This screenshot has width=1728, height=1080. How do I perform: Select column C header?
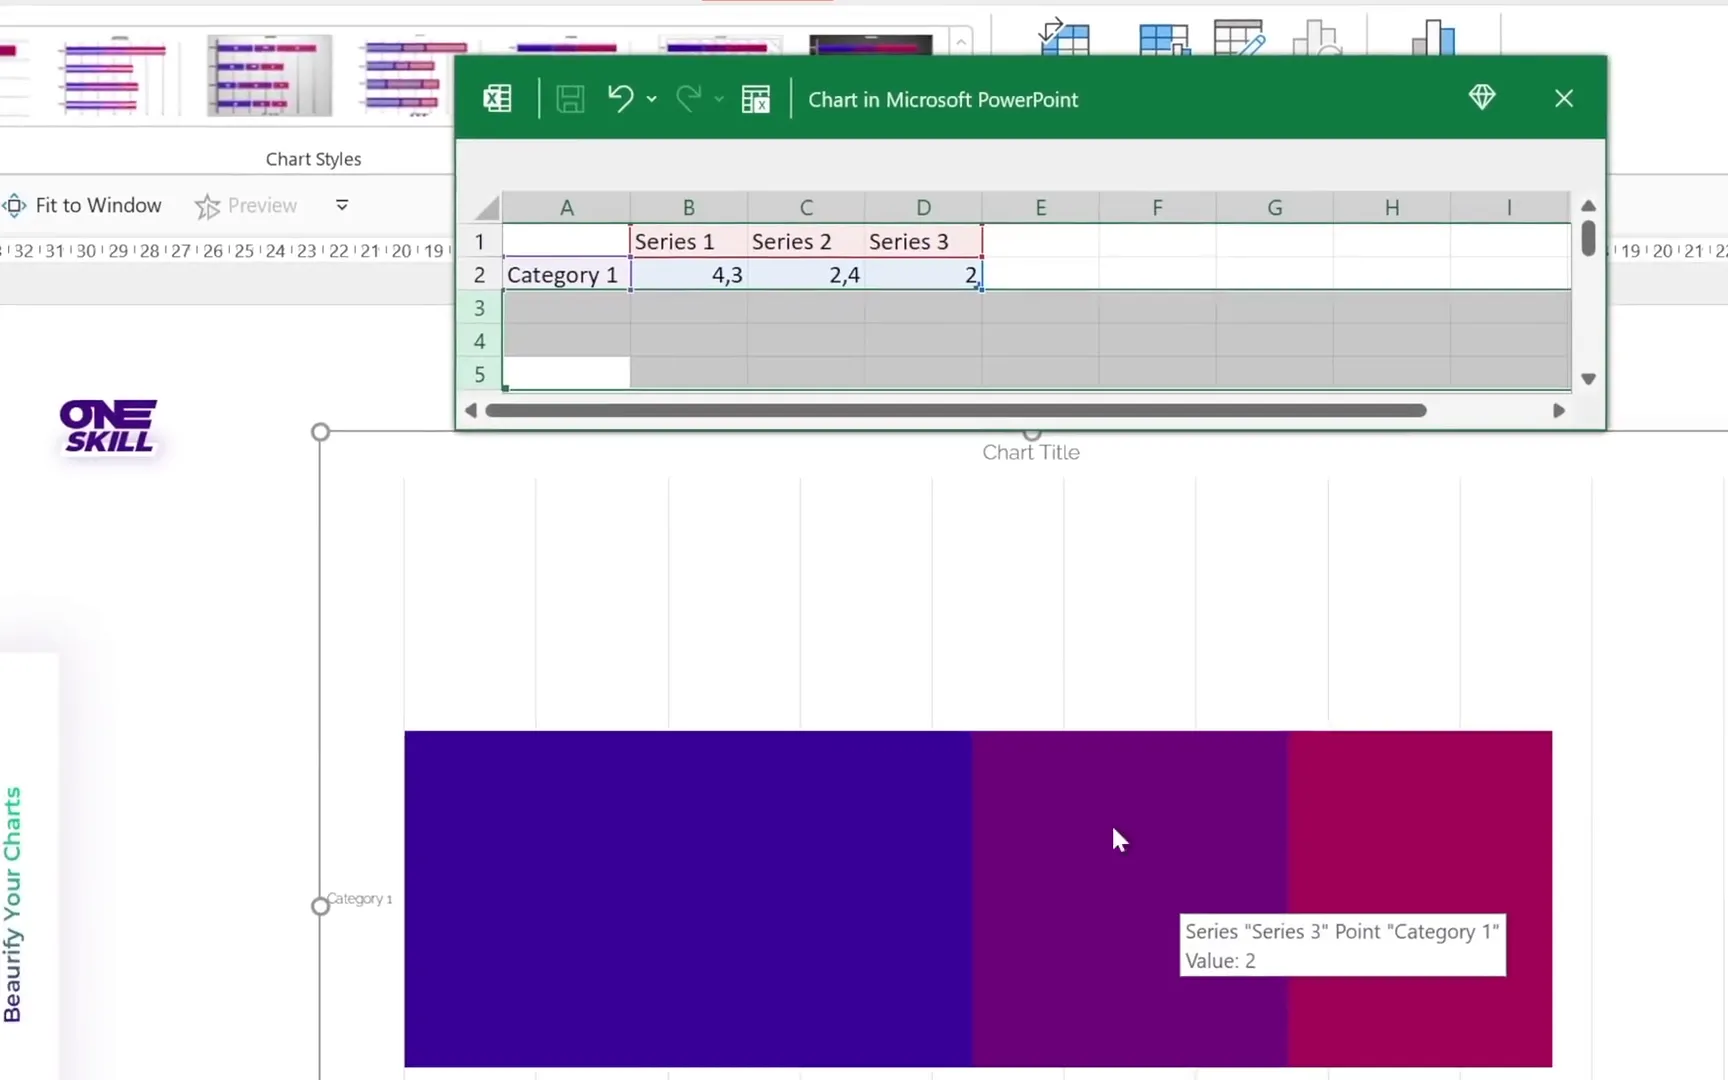tap(806, 207)
